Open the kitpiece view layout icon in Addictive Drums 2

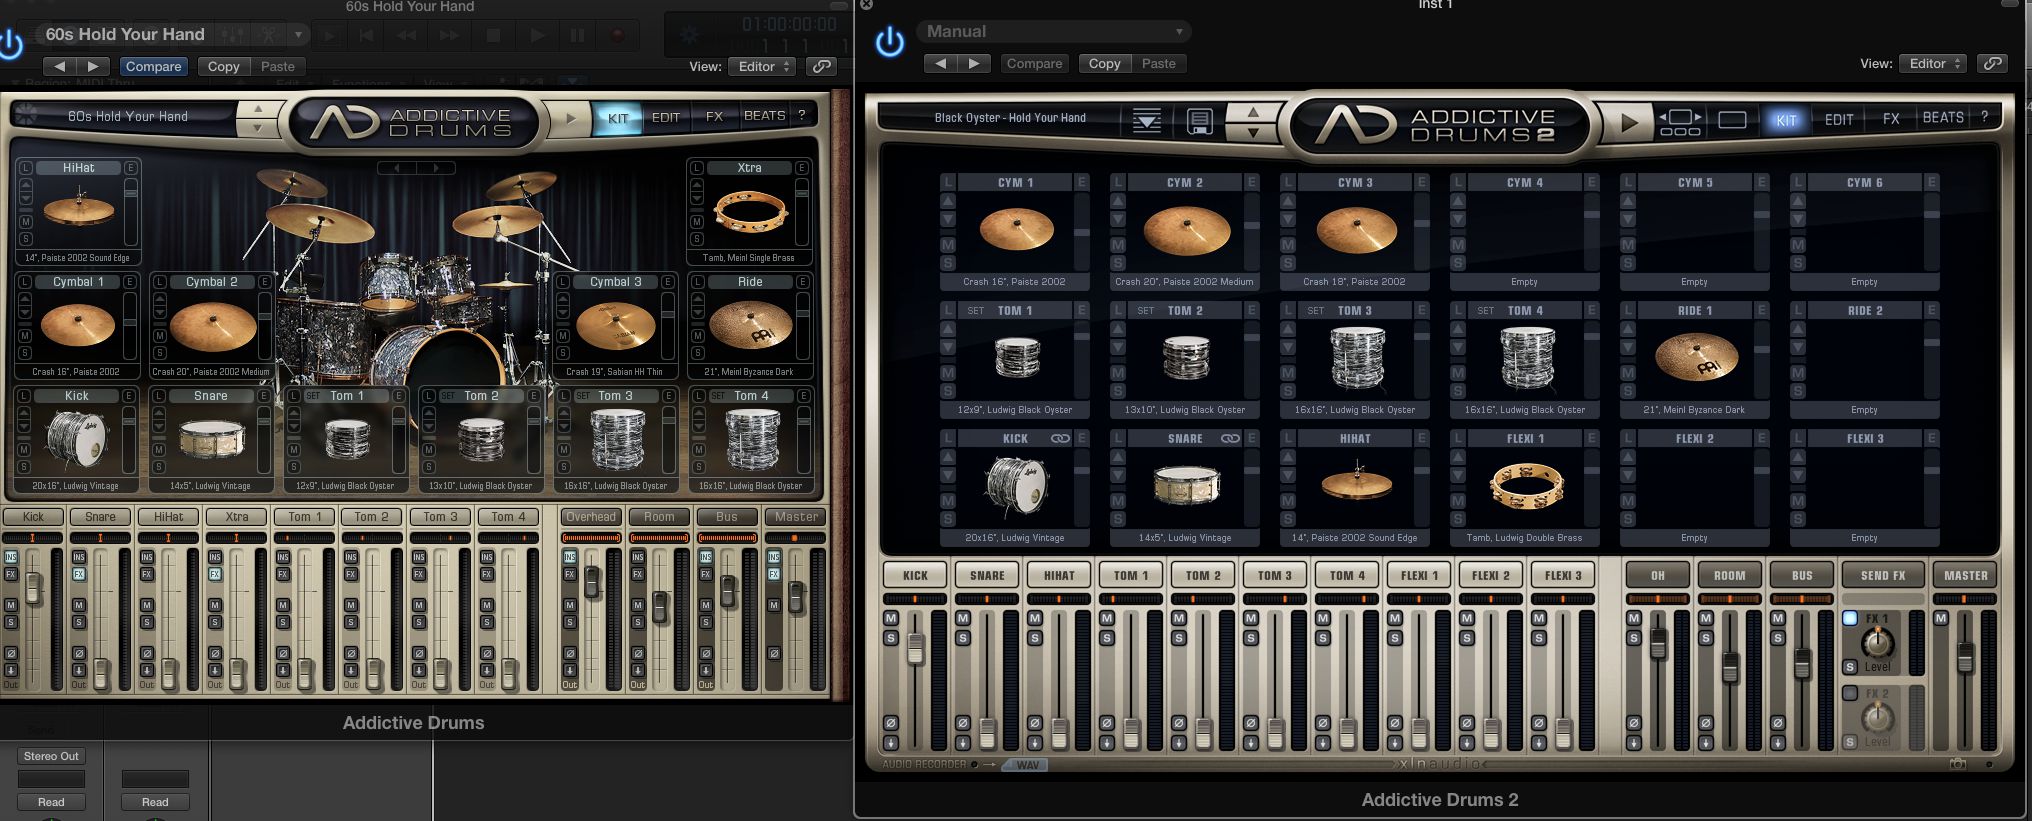1680,122
